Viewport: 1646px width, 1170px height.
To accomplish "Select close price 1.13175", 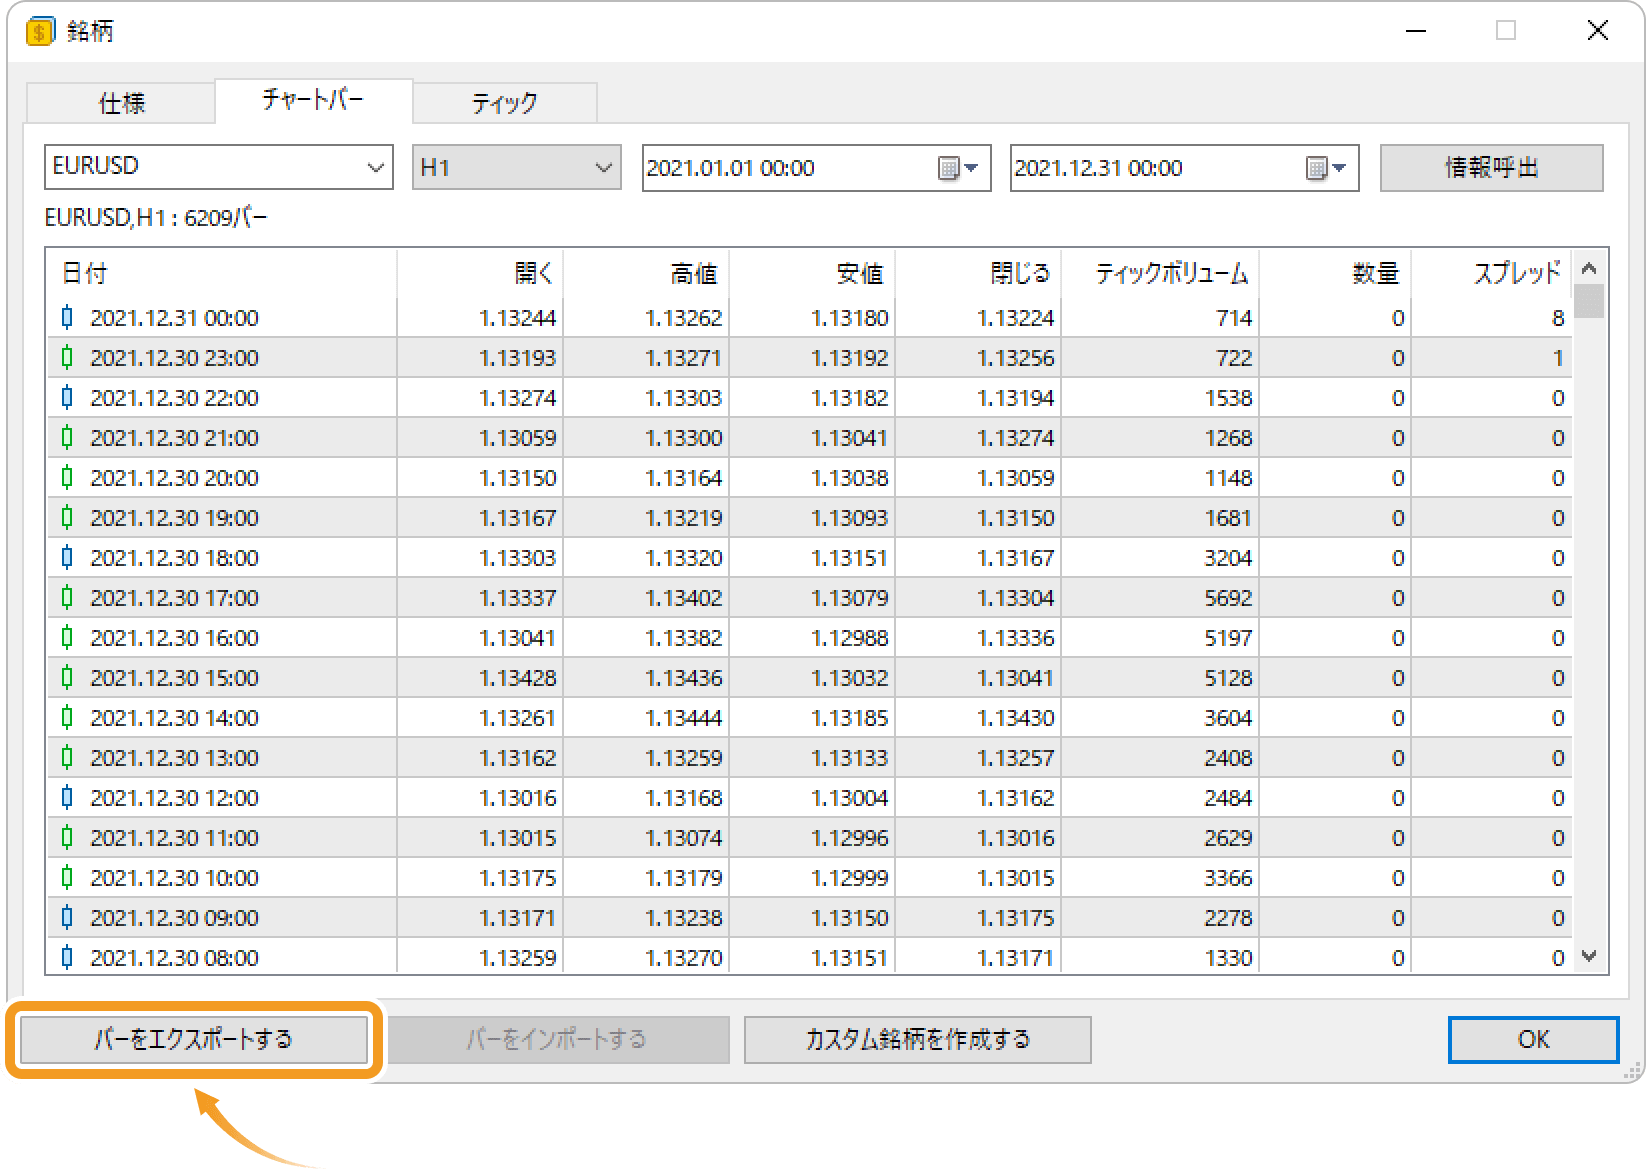I will tap(1016, 918).
